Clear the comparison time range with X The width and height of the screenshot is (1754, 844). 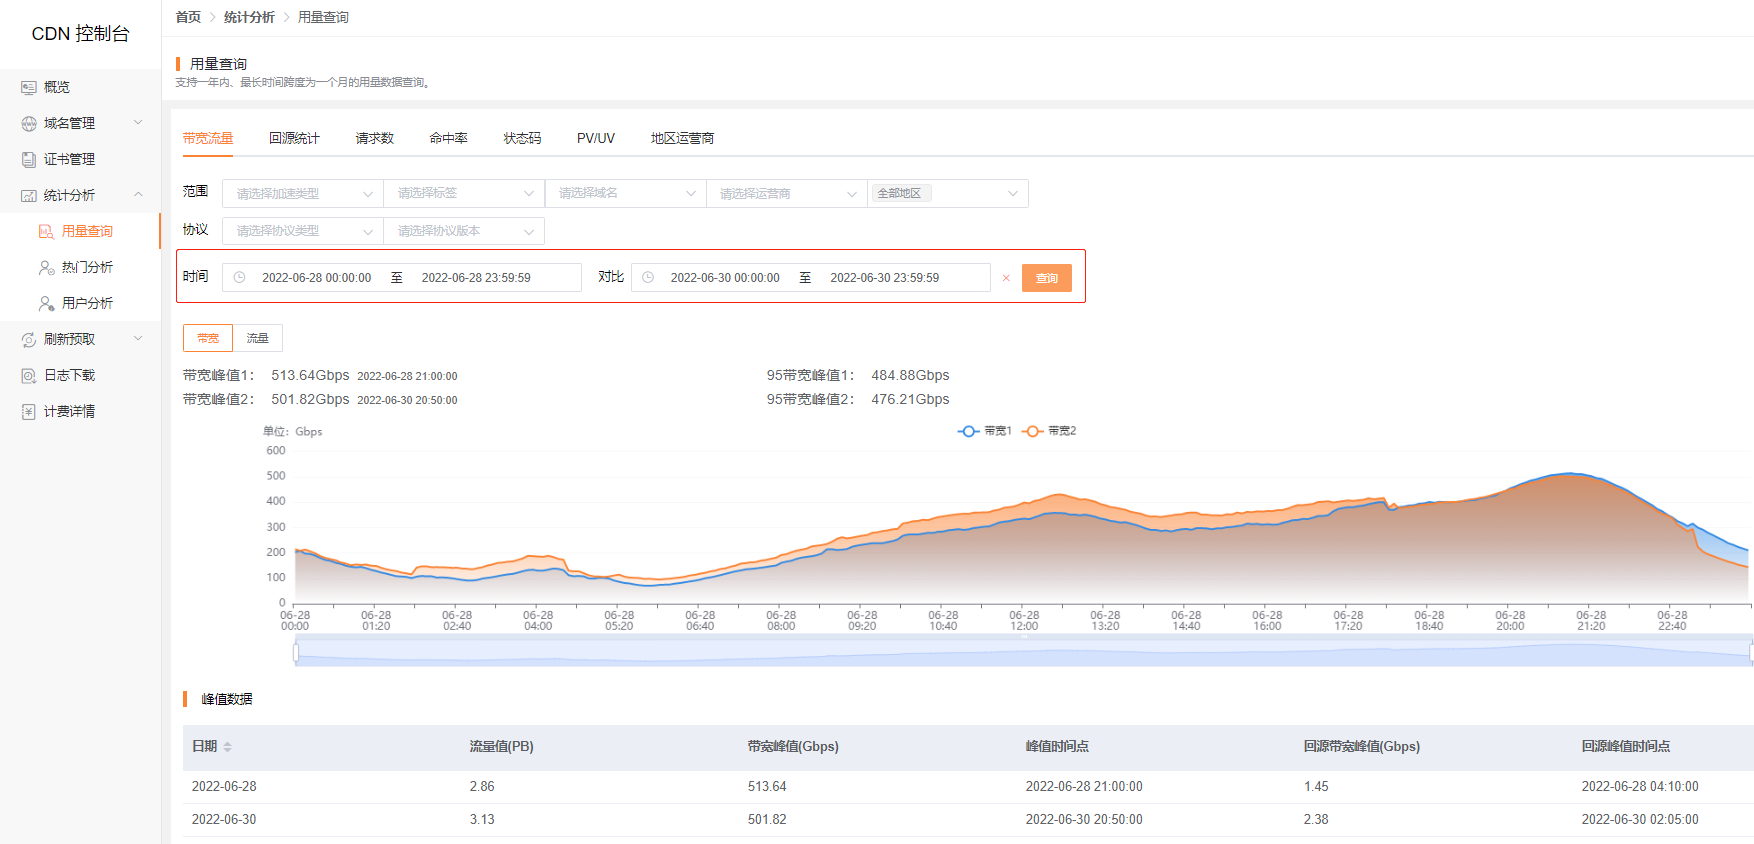pos(1006,279)
